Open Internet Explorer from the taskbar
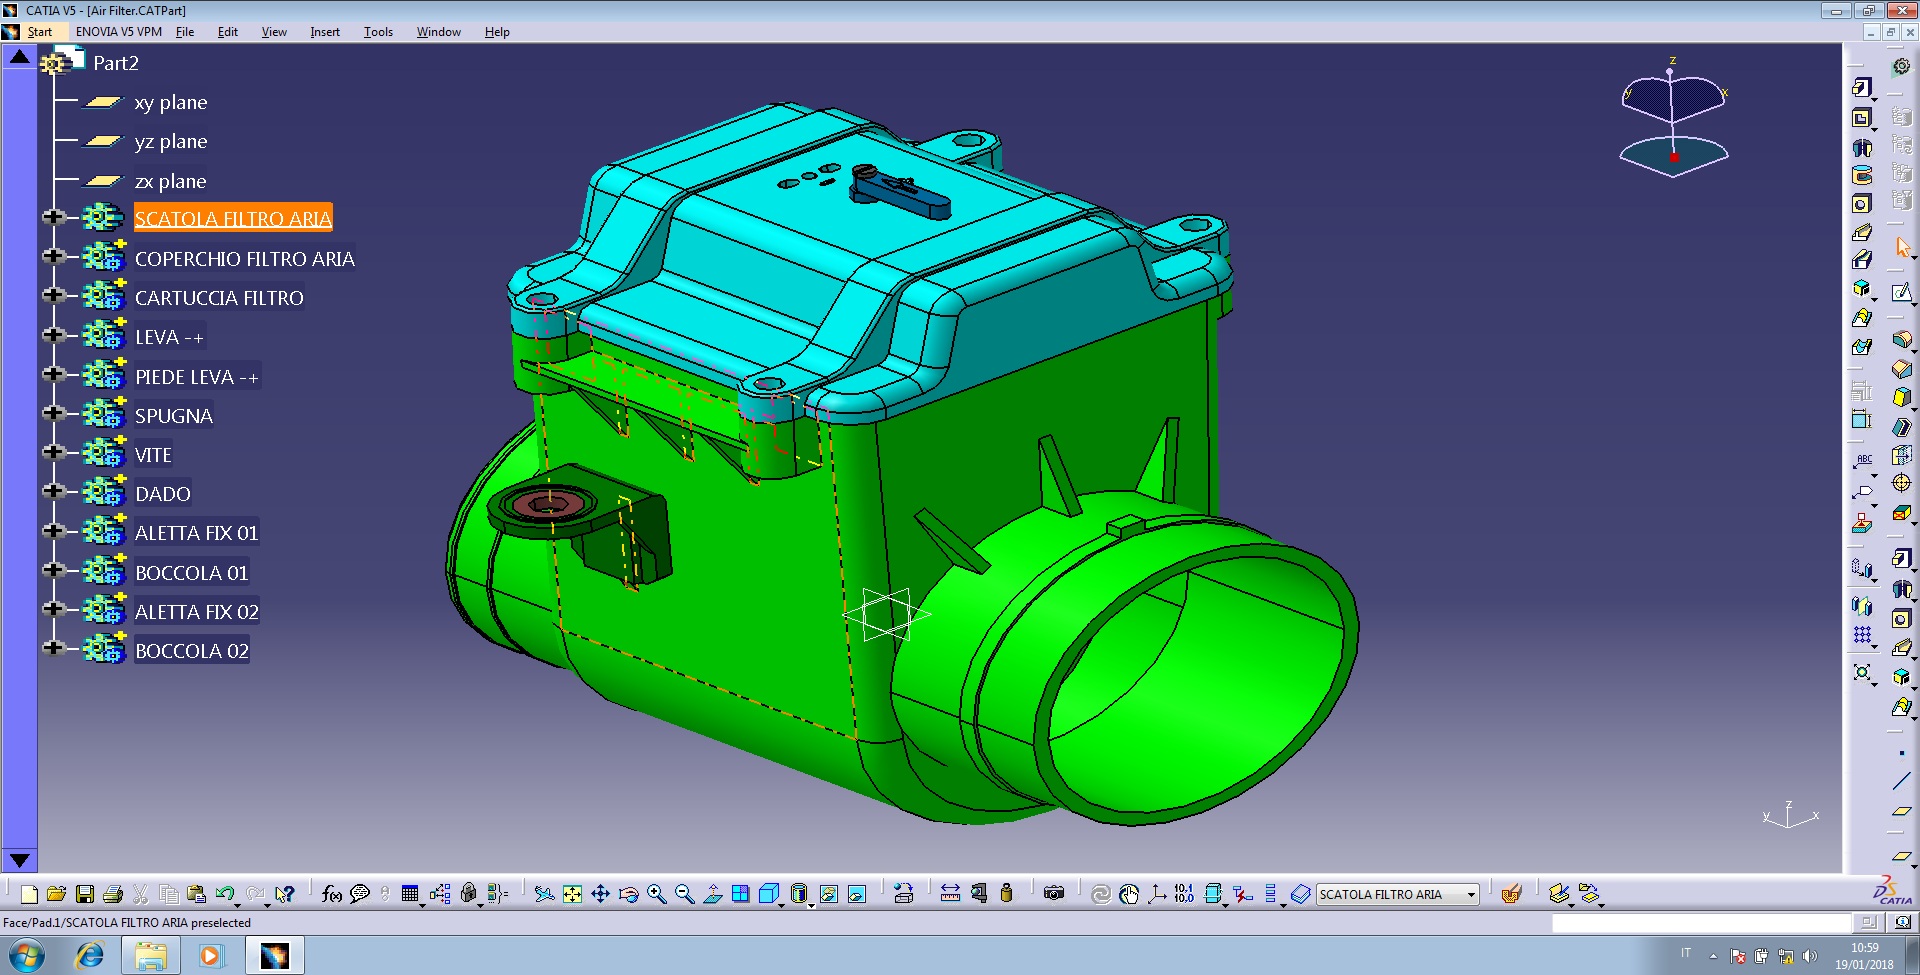The width and height of the screenshot is (1920, 975). (90, 956)
